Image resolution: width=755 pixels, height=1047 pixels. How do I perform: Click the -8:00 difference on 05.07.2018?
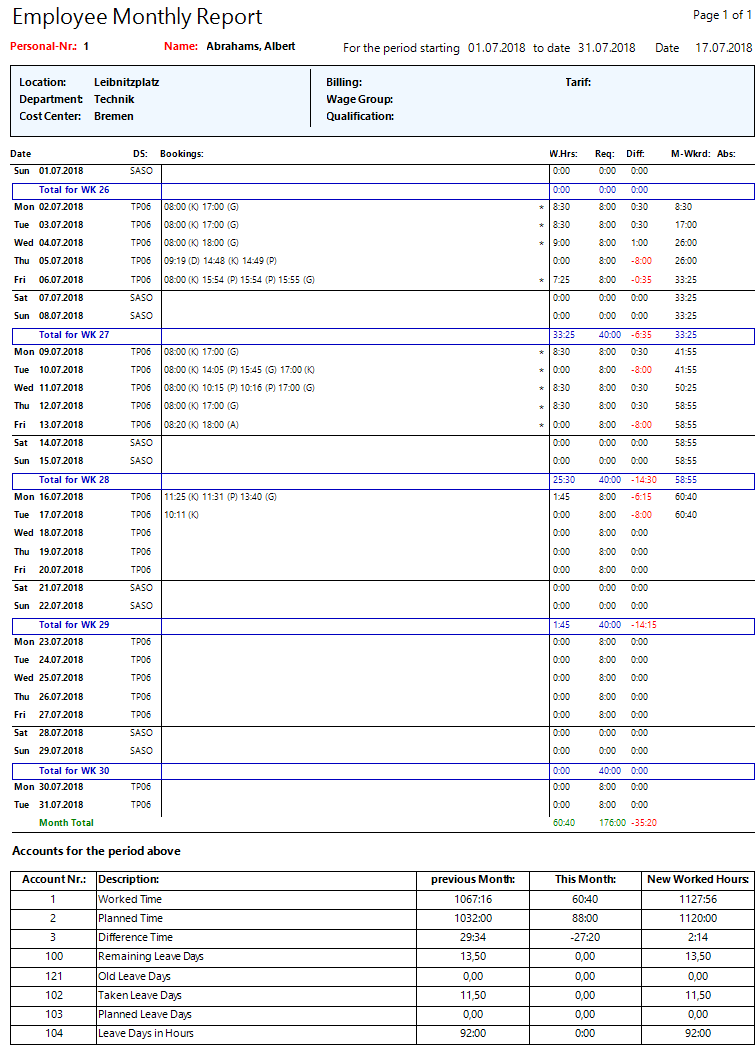point(641,261)
